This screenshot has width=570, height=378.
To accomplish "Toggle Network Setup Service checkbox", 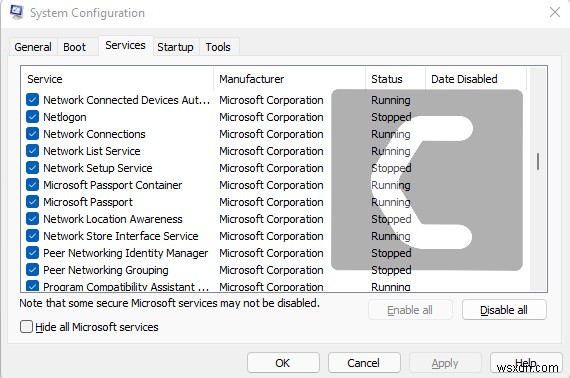I will [32, 168].
